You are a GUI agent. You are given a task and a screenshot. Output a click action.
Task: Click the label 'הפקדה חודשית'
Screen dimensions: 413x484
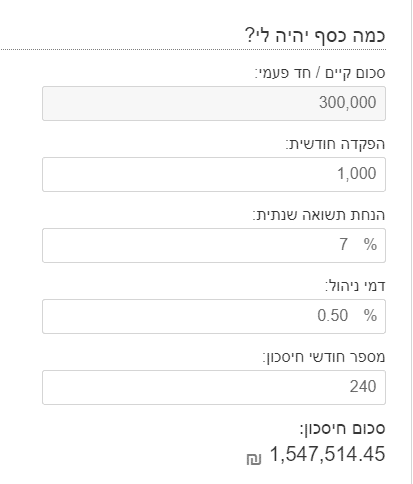(335, 144)
